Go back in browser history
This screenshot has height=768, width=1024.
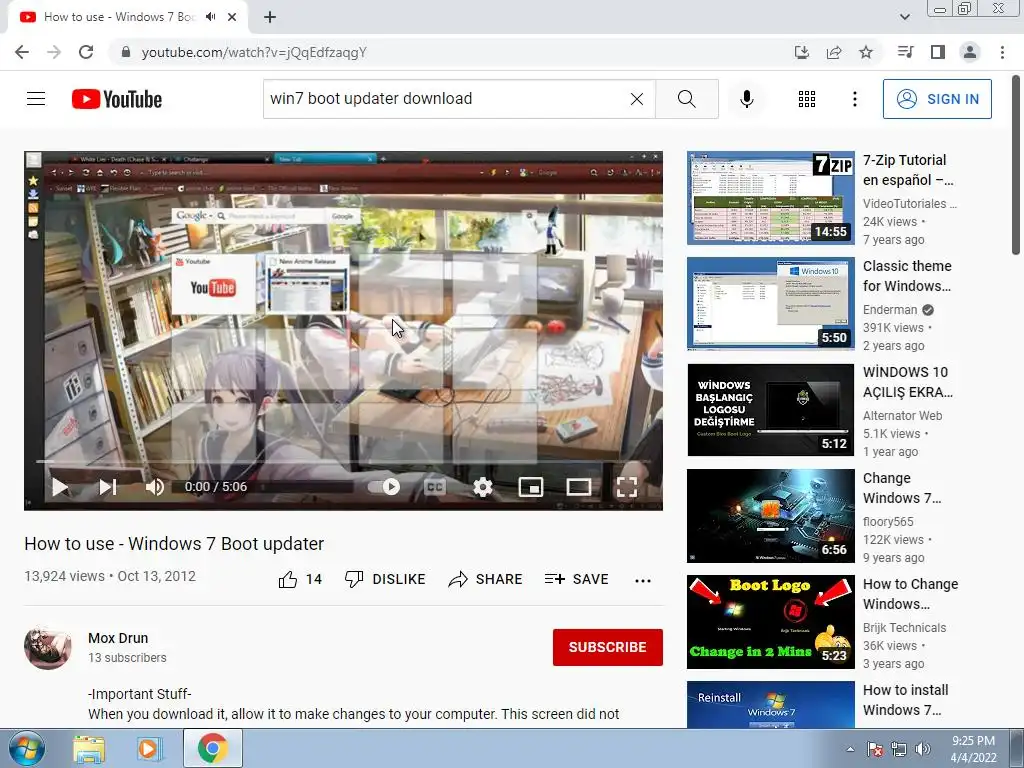[x=22, y=52]
